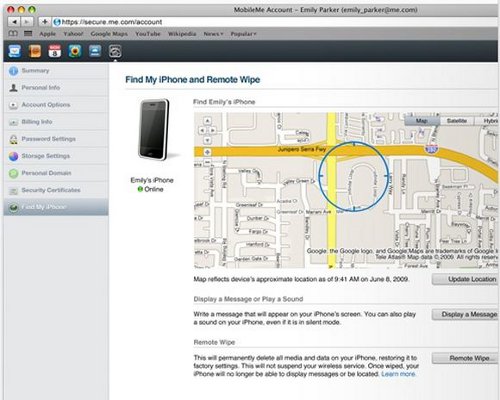Open Account Options in sidebar
The width and height of the screenshot is (500, 400).
(x=56, y=105)
